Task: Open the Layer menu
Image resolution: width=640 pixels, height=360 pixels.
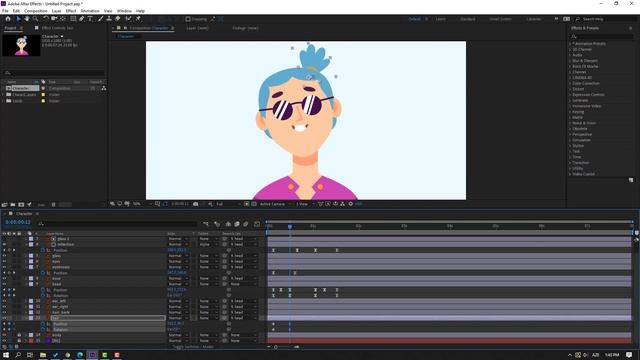Action: click(57, 11)
